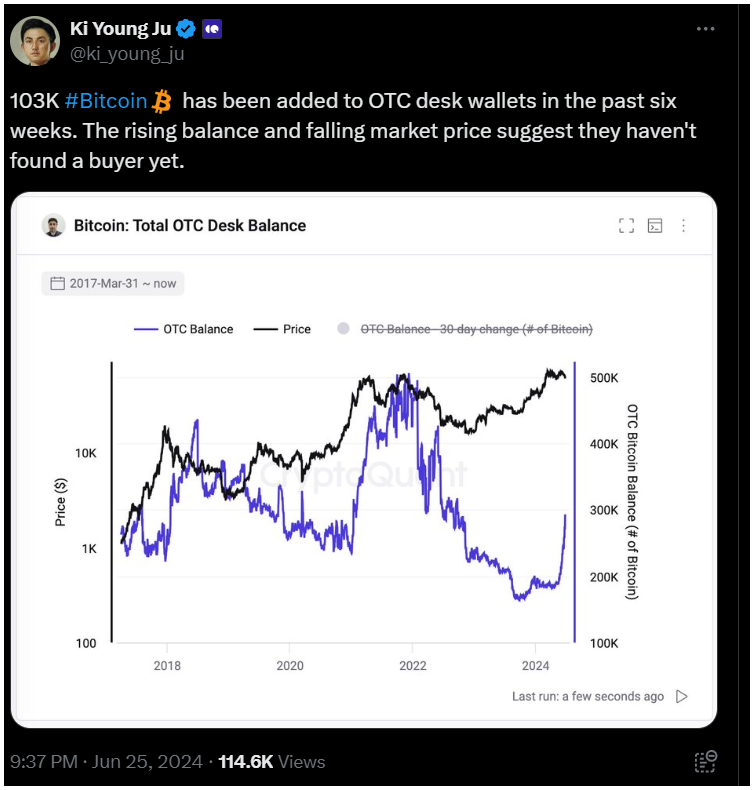The height and width of the screenshot is (790, 754).
Task: Click the CryptoQuant affiliate badge icon
Action: [212, 29]
